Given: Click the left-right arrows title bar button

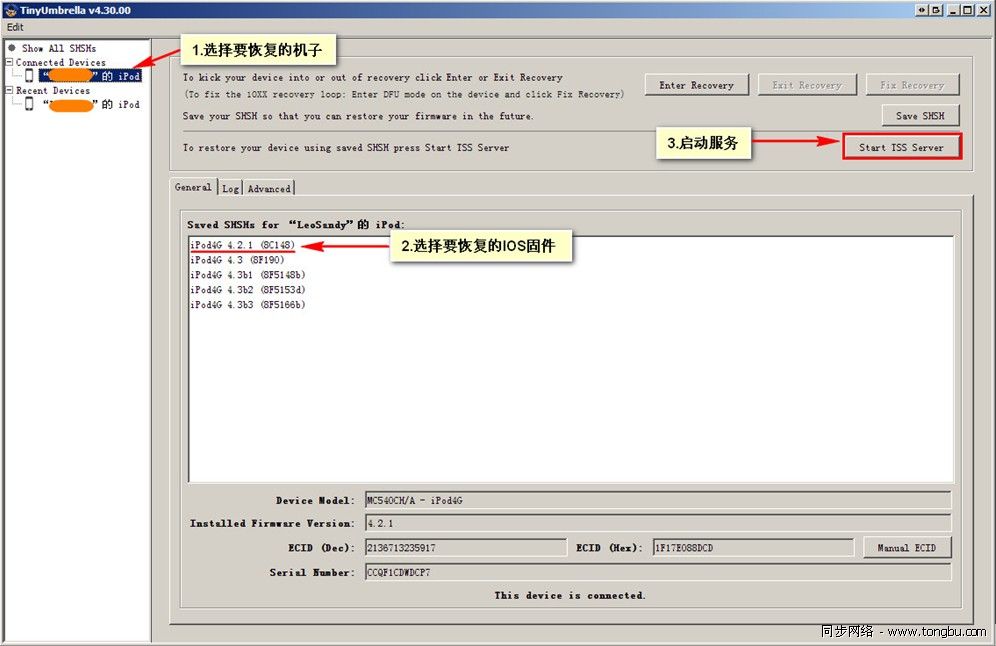Looking at the screenshot, I should (921, 10).
